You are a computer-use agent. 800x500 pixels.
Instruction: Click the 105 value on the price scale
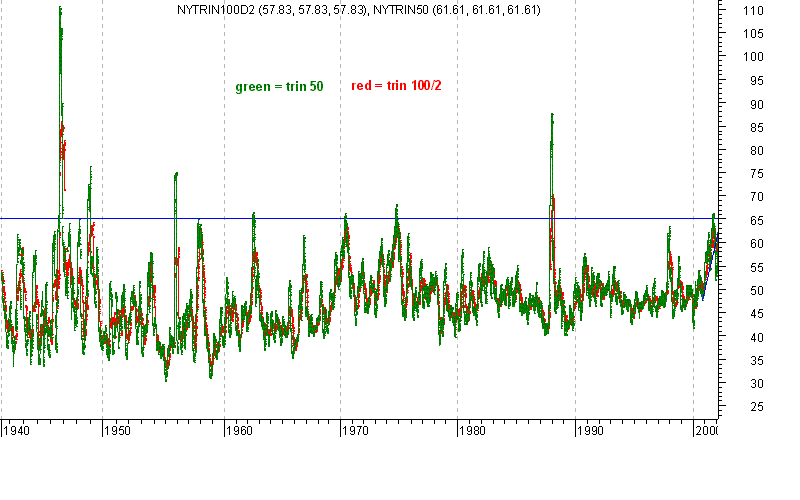(x=753, y=34)
